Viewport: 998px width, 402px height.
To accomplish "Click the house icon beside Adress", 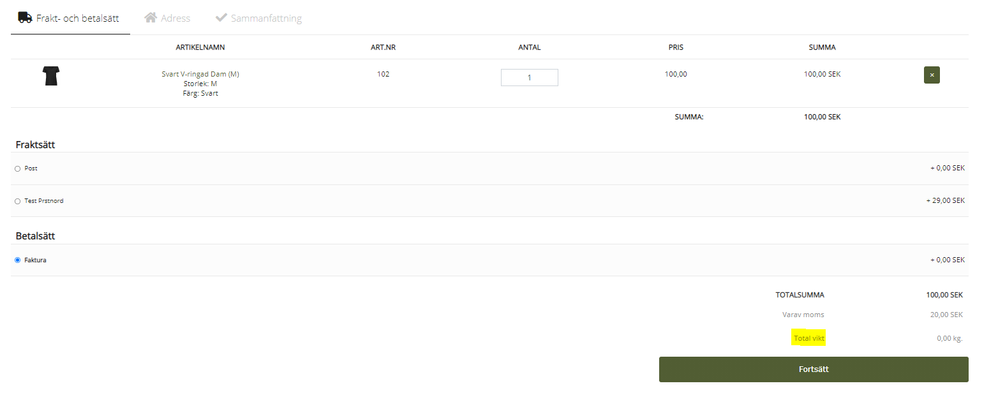I will pos(151,18).
